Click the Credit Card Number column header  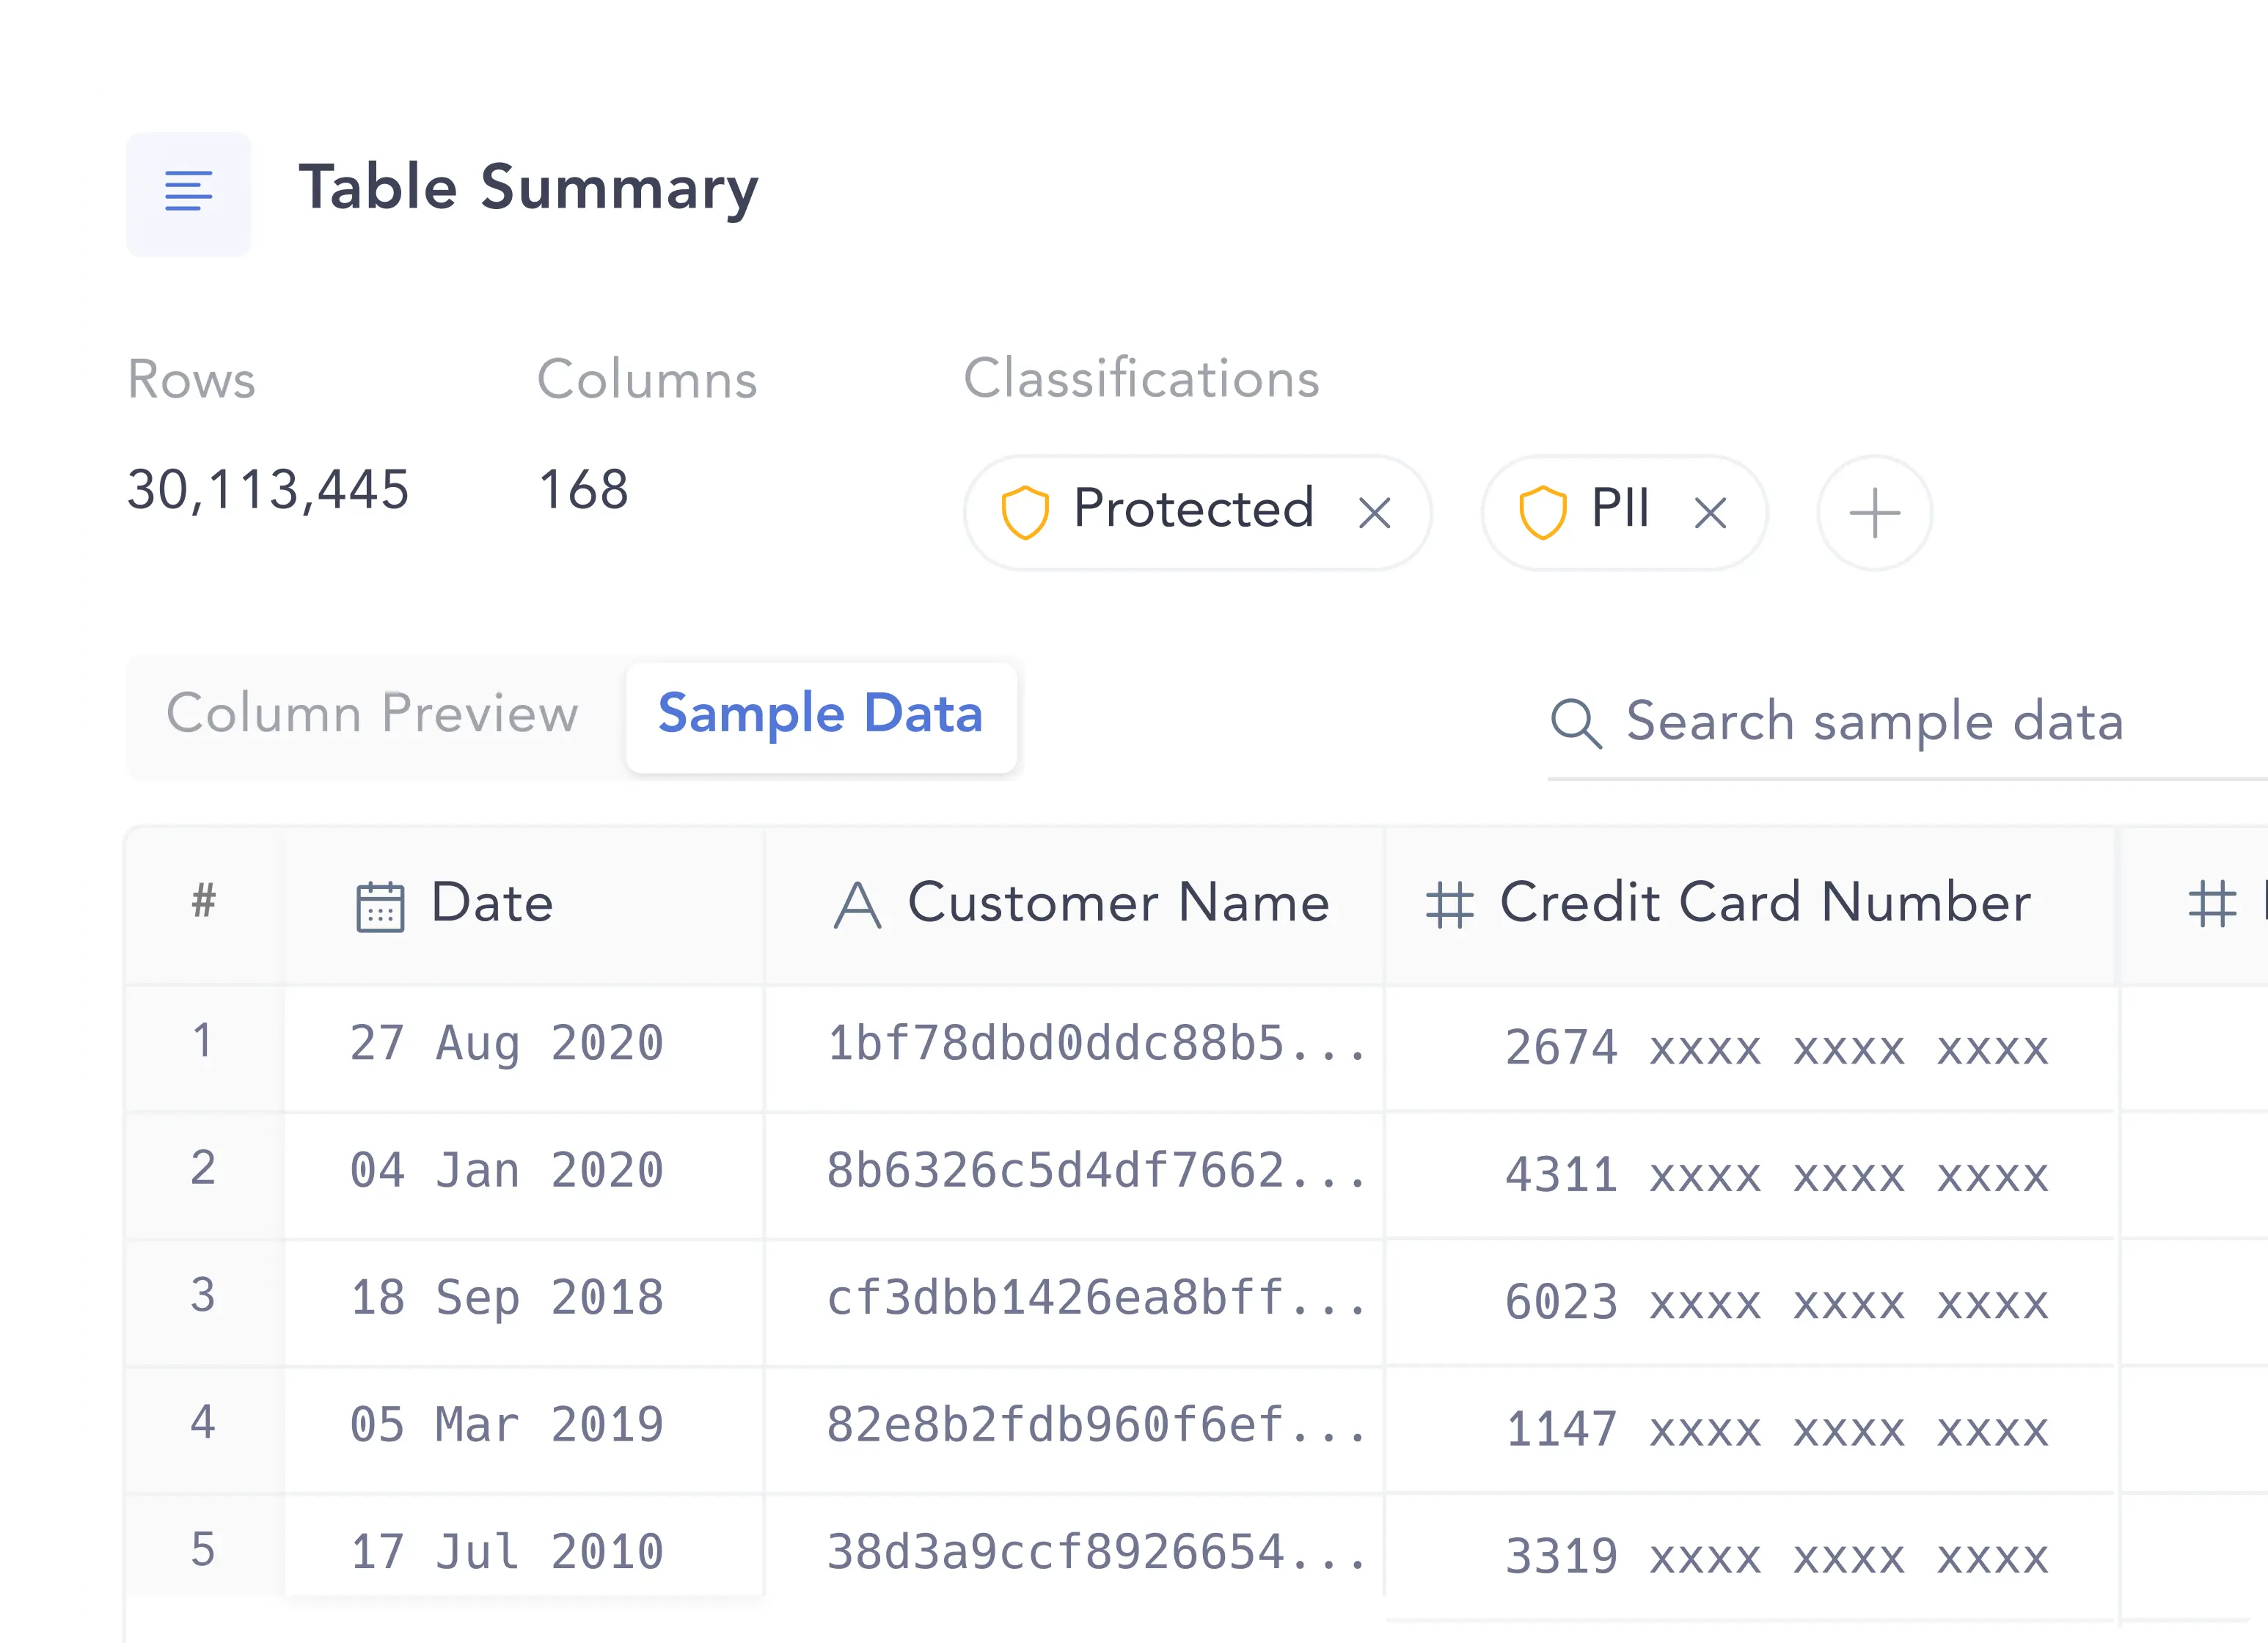[1750, 905]
